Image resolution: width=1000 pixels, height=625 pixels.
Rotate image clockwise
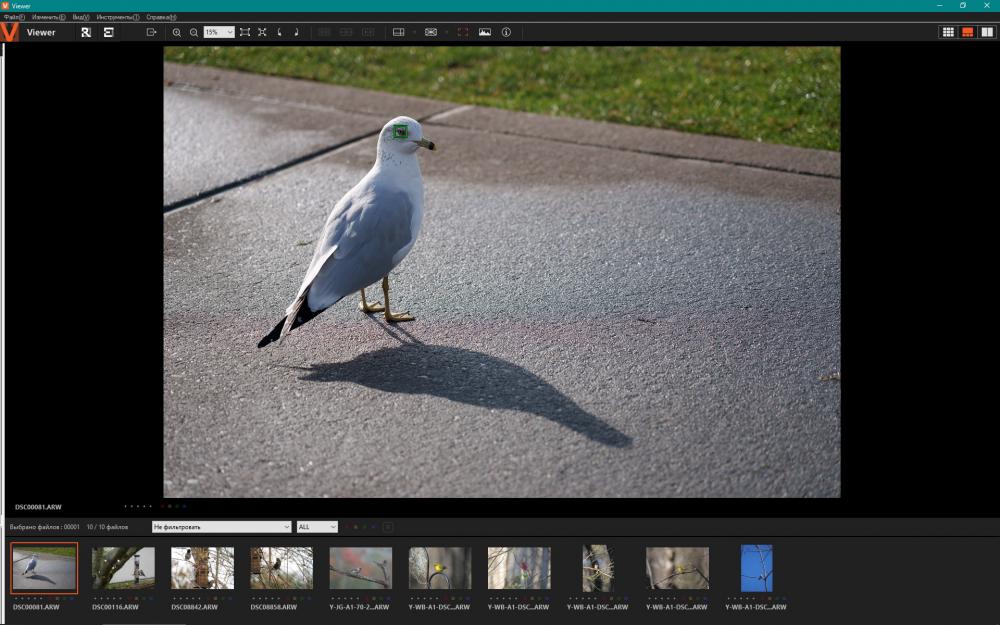coord(297,32)
